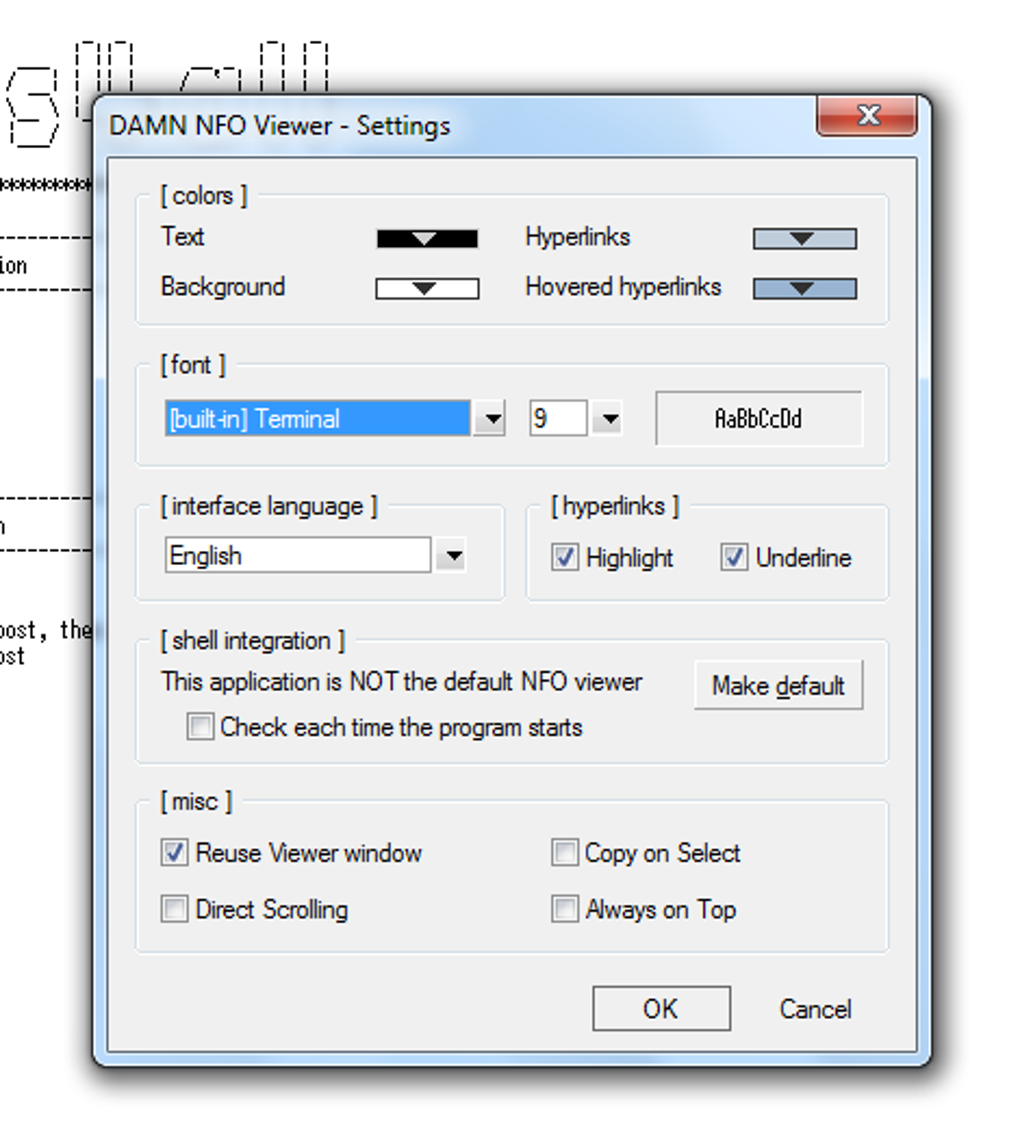Click the font size field showing 9
Screen dimensions: 1020x1129
pos(558,418)
